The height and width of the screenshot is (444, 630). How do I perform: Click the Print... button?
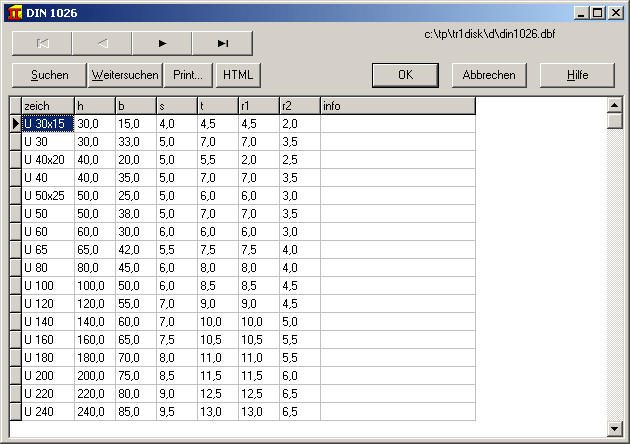pyautogui.click(x=188, y=75)
